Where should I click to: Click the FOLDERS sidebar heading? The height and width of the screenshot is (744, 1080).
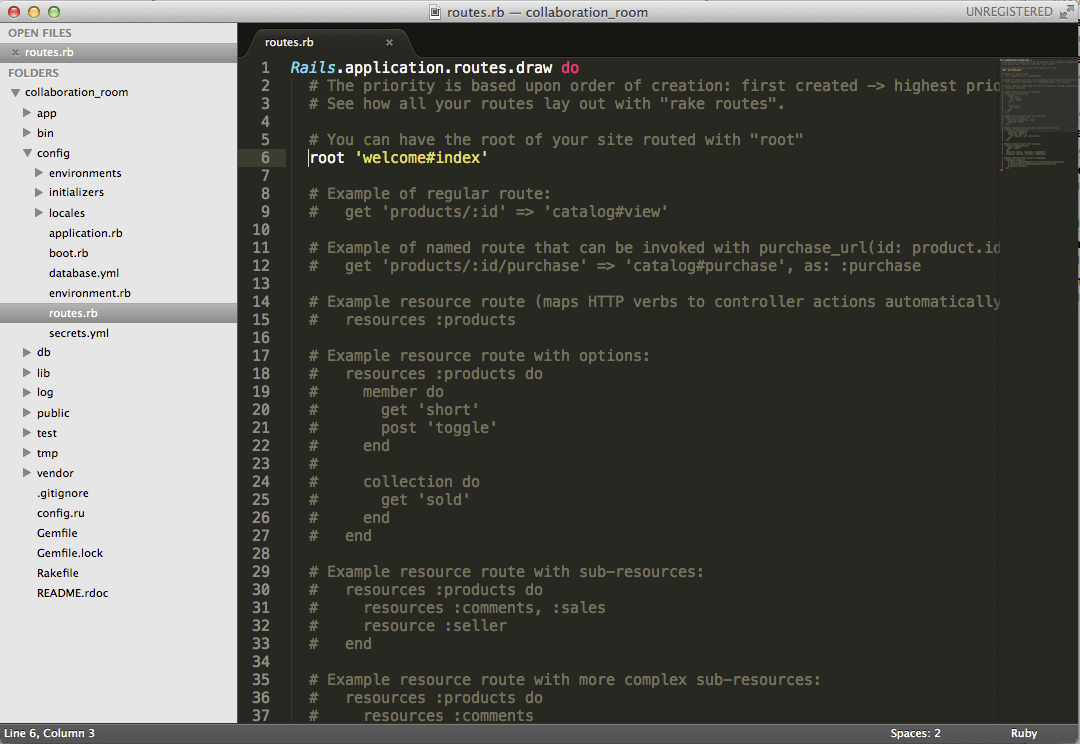pyautogui.click(x=33, y=73)
